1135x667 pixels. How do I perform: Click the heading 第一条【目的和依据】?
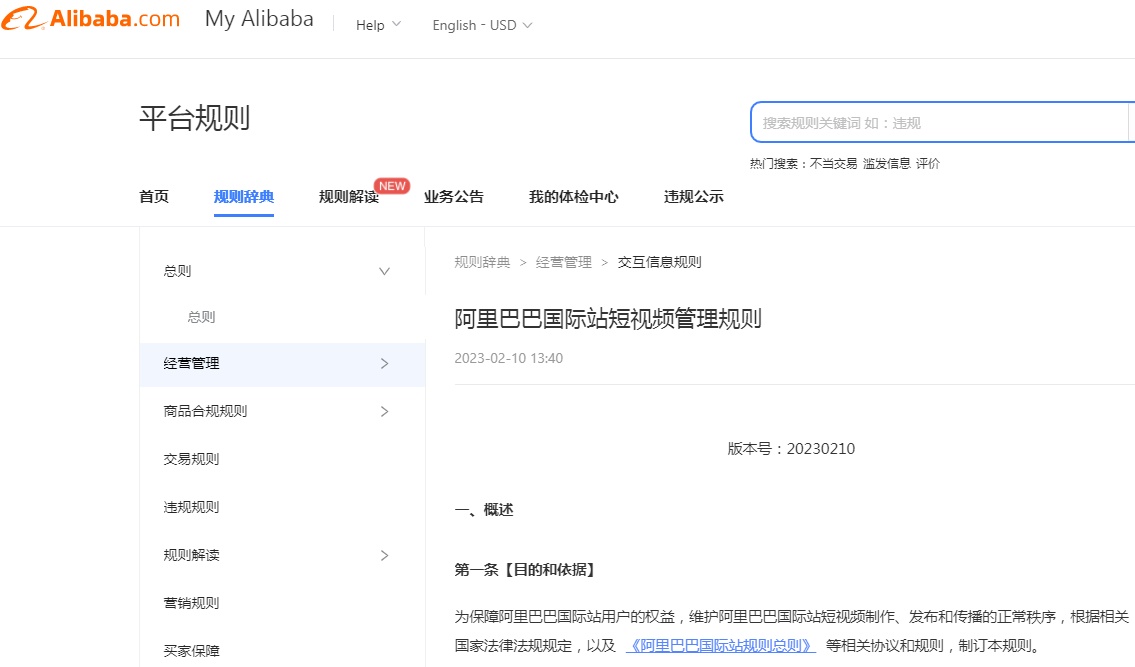526,570
